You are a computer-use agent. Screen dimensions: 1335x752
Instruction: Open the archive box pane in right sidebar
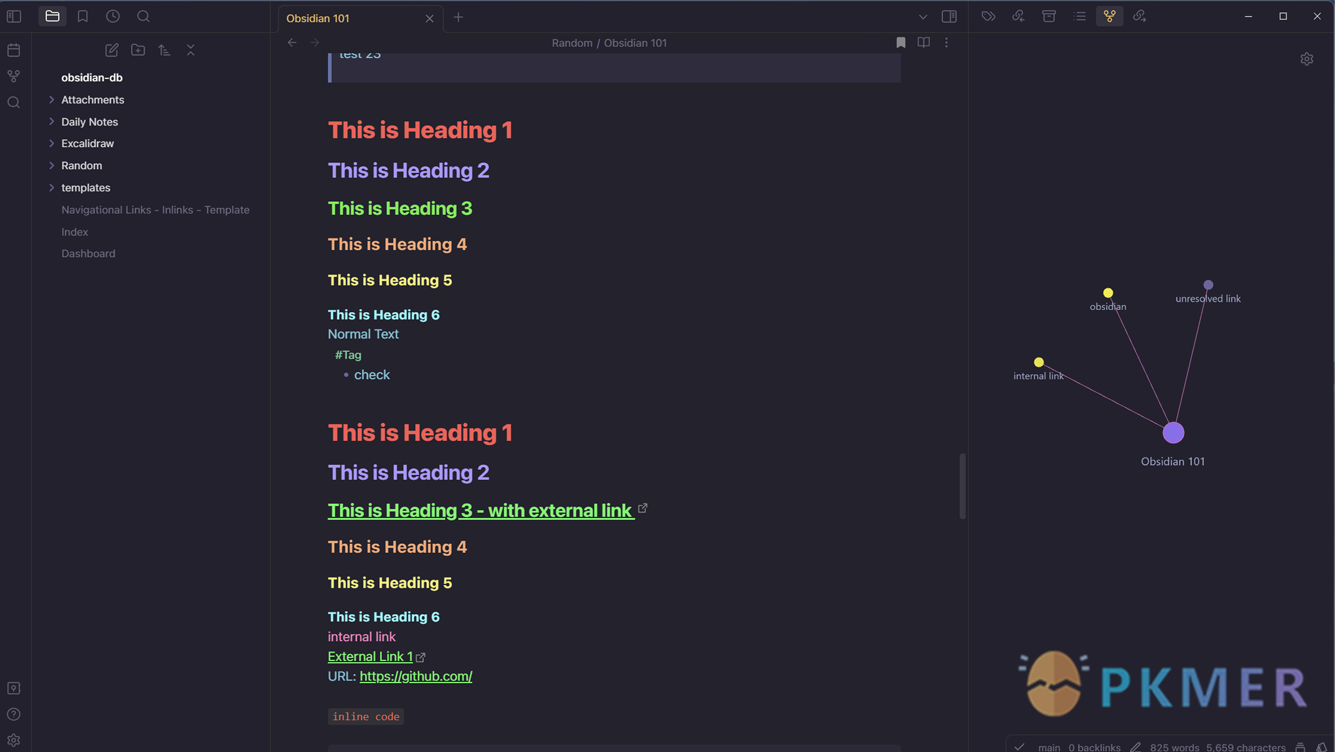pos(1049,16)
